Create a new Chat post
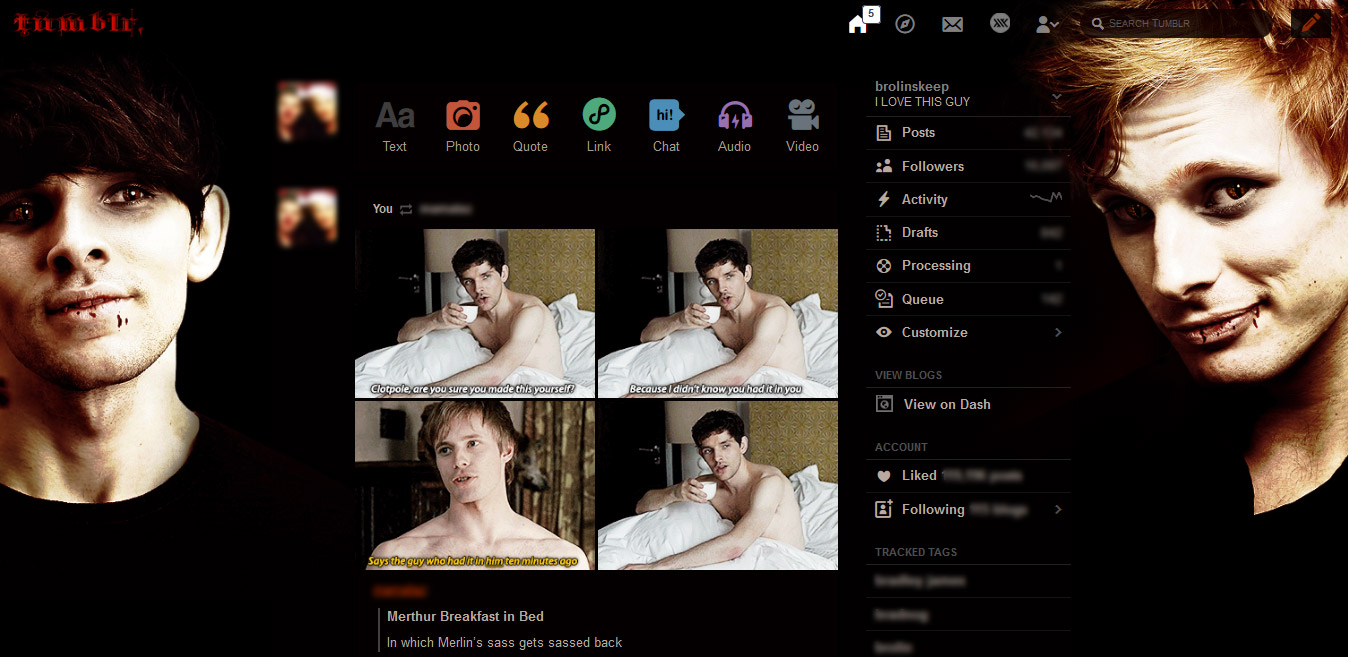The height and width of the screenshot is (657, 1348). click(666, 125)
